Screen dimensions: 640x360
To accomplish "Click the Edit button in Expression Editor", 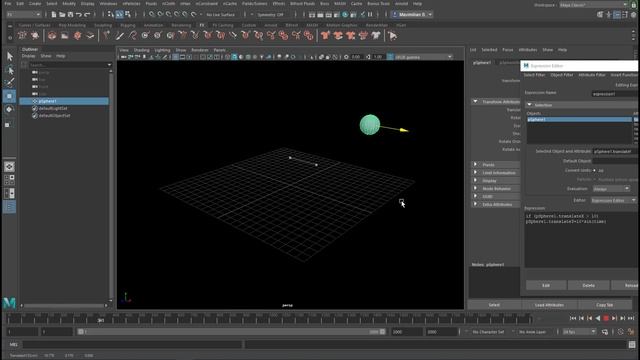I will click(546, 285).
